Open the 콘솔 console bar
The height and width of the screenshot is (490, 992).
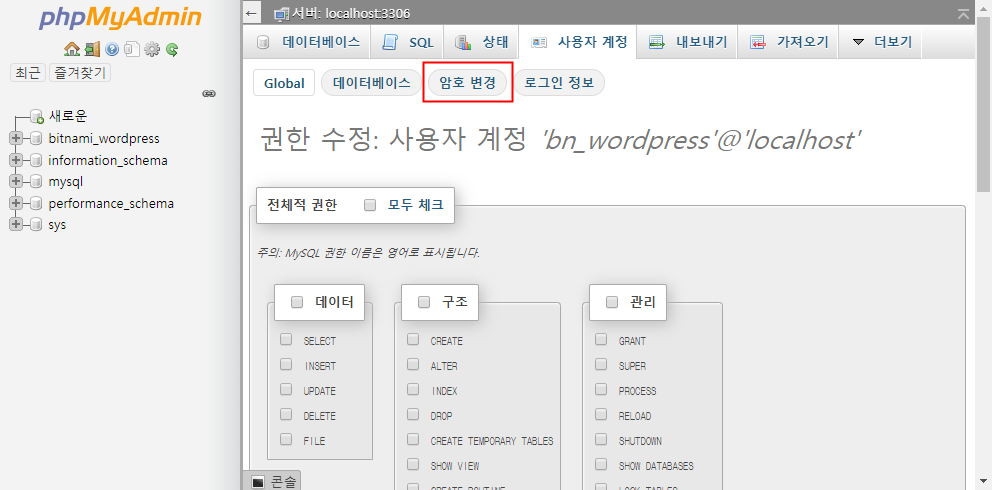[273, 481]
